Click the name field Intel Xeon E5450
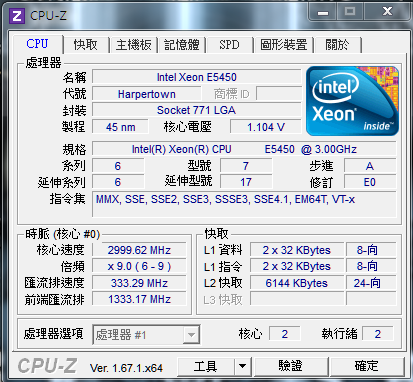Screen dimensions: 413x382 (x=197, y=77)
